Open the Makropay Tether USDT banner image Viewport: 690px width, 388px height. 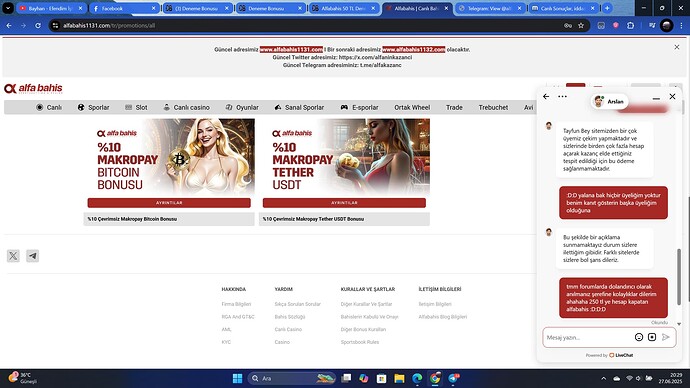coord(344,157)
